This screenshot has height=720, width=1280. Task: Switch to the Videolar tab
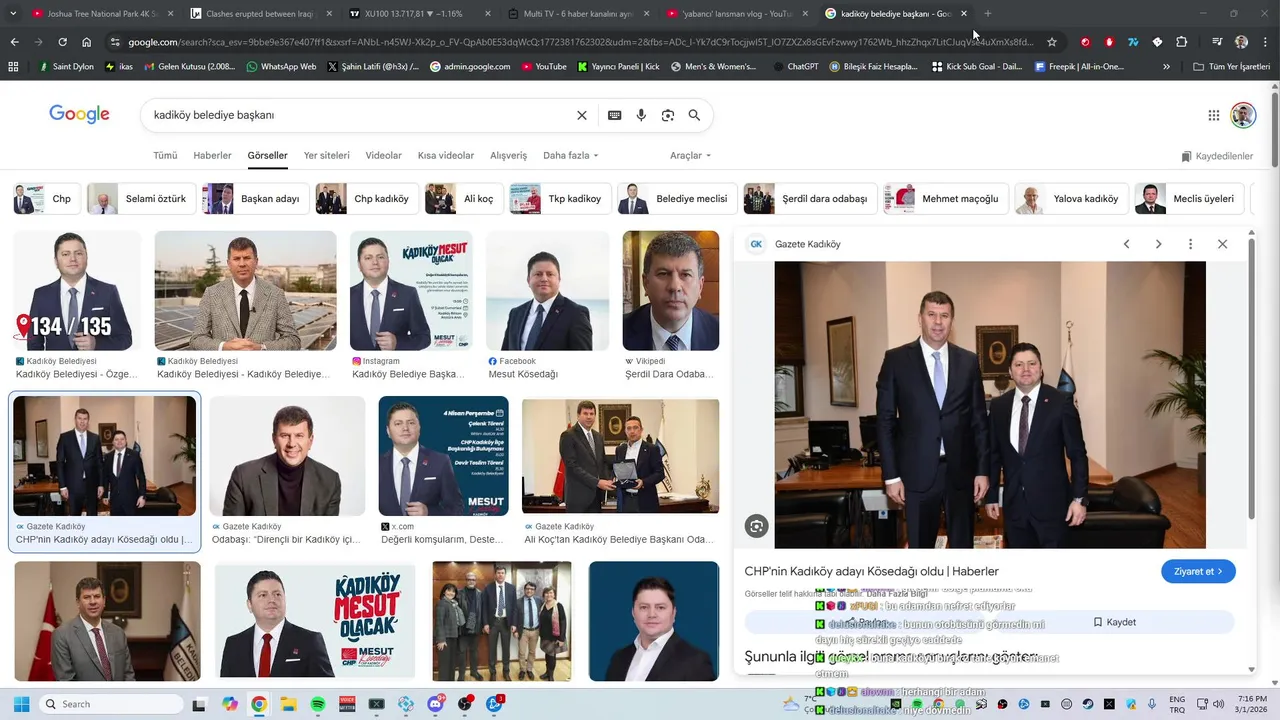point(384,156)
